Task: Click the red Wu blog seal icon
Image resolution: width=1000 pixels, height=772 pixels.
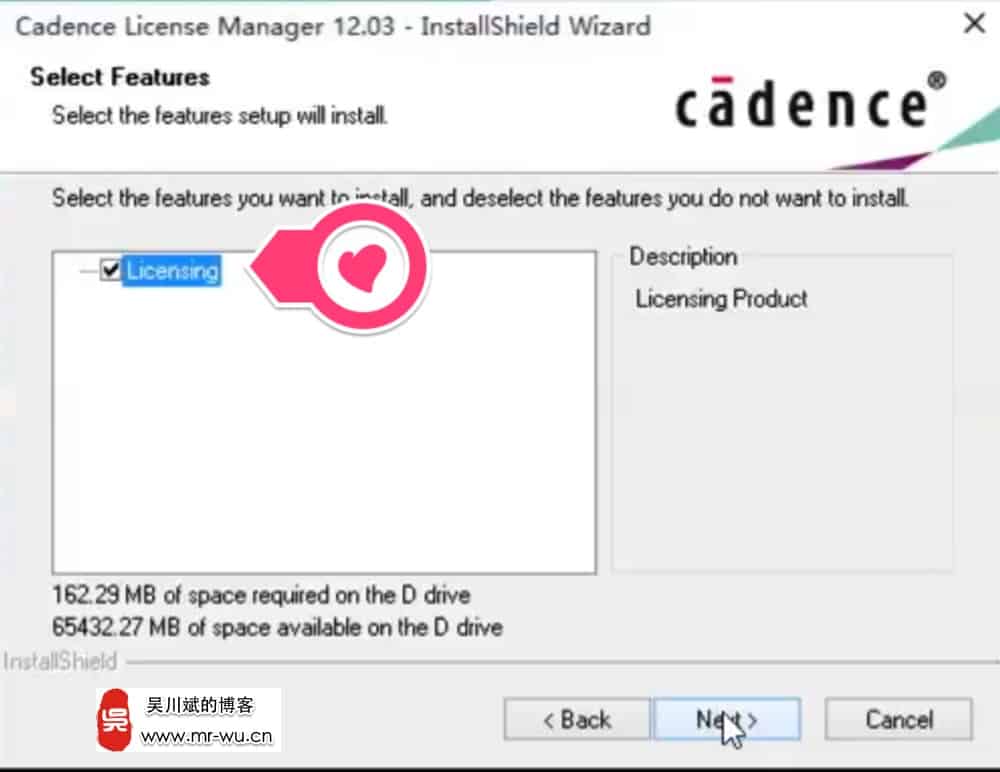Action: [114, 720]
